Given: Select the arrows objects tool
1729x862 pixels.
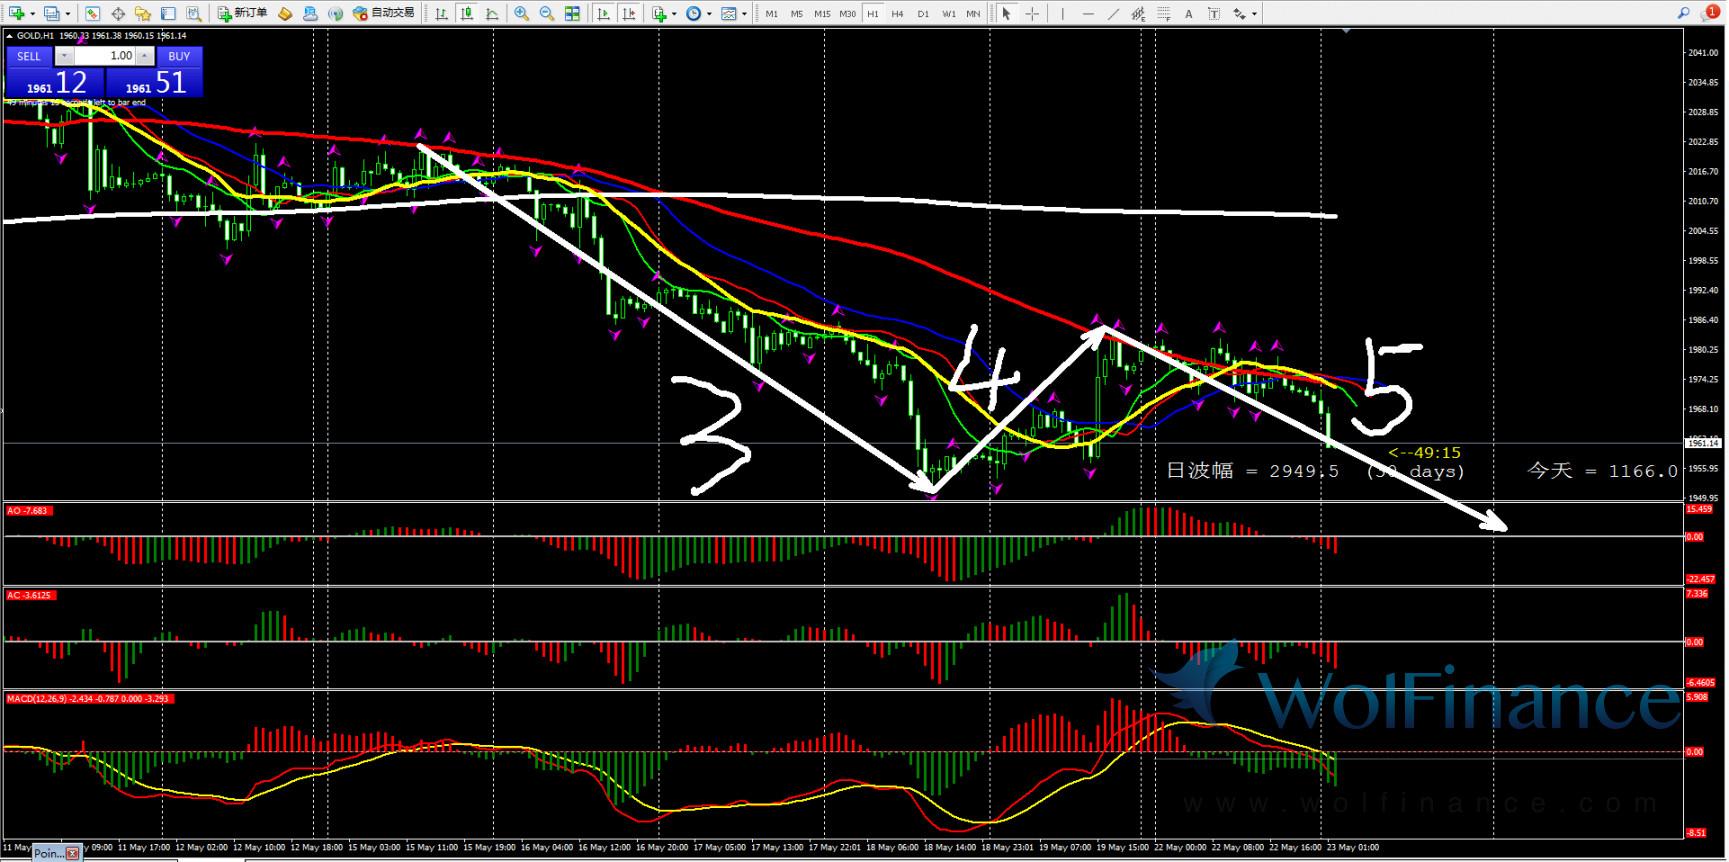Looking at the screenshot, I should 1240,13.
